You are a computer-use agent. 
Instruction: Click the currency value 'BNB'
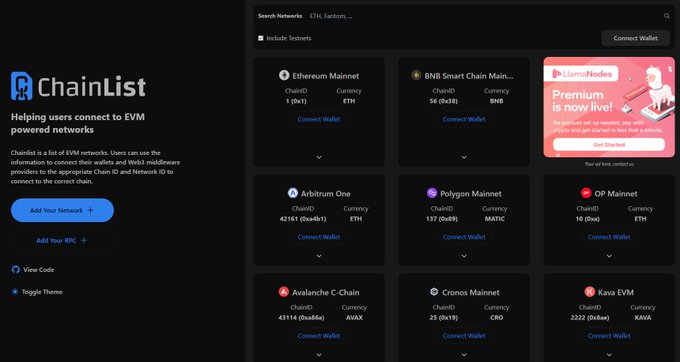pos(497,101)
